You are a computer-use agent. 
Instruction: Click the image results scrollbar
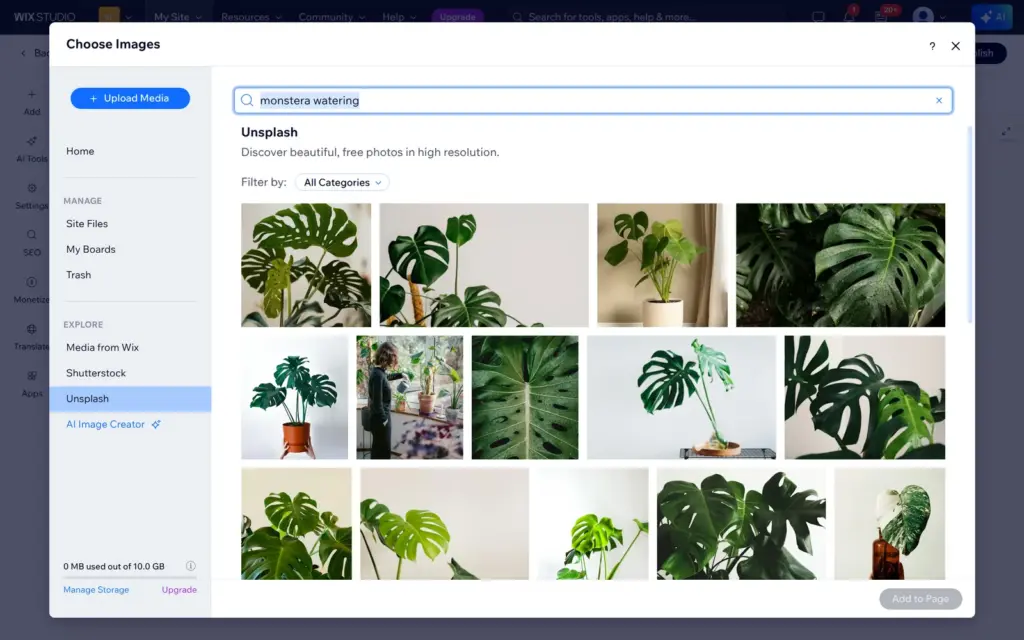pyautogui.click(x=970, y=225)
